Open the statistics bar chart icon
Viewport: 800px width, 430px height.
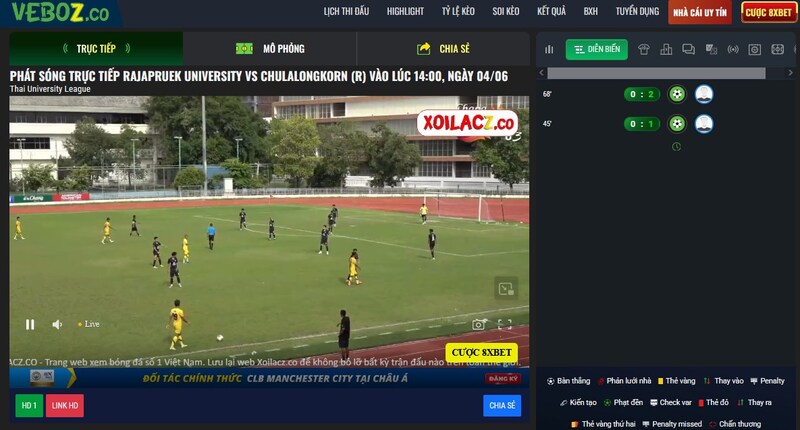coord(549,49)
